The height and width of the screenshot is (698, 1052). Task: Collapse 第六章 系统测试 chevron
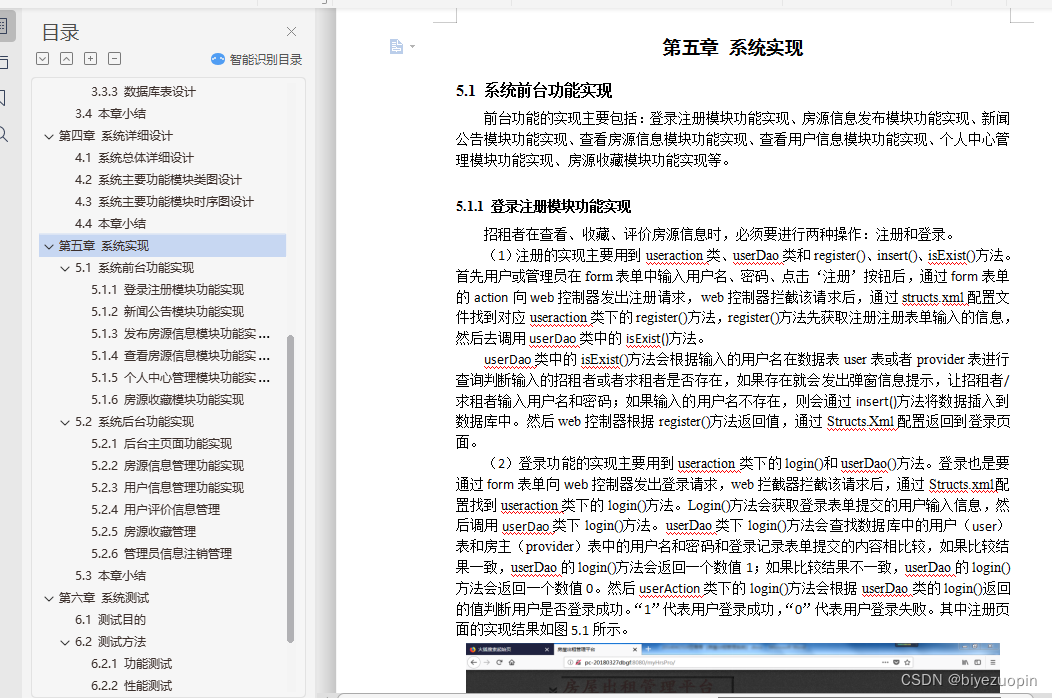pos(48,598)
